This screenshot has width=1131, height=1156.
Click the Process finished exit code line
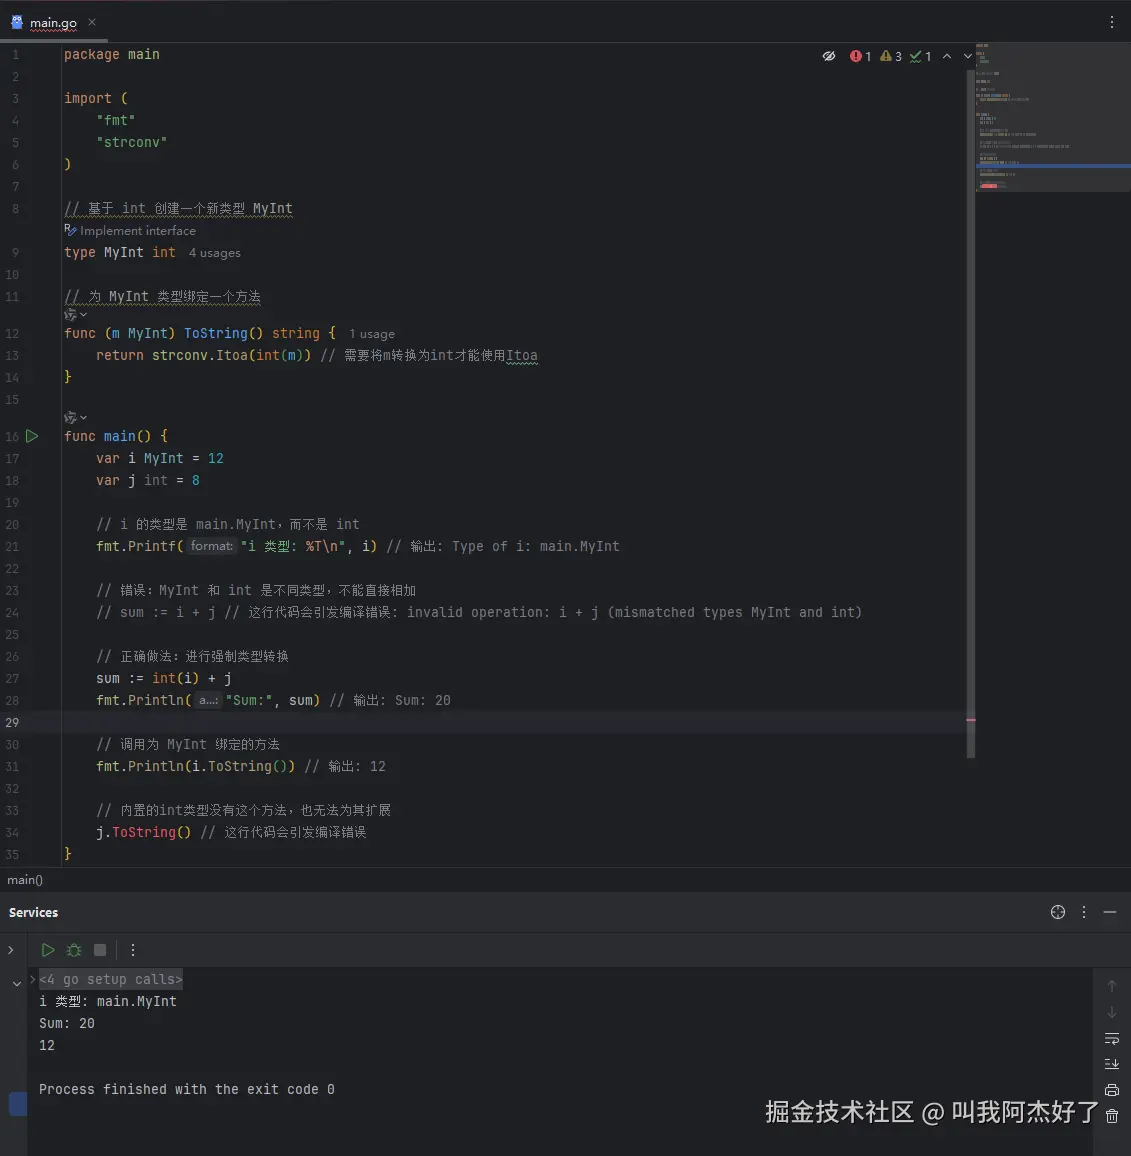tap(187, 1090)
